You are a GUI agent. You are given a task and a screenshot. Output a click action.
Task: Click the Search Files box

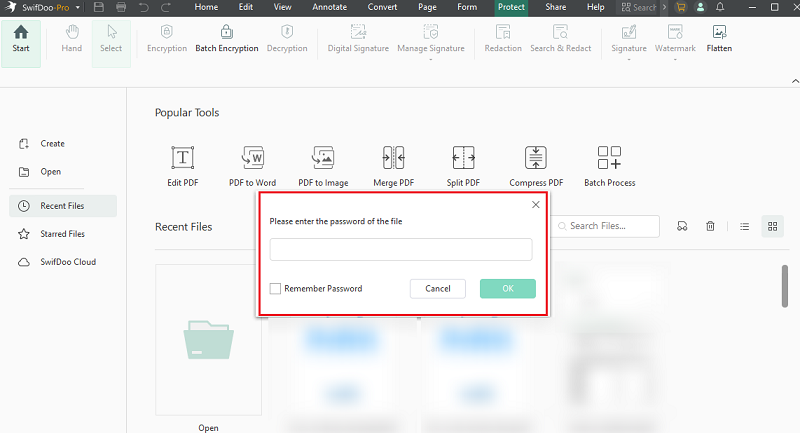tap(605, 226)
